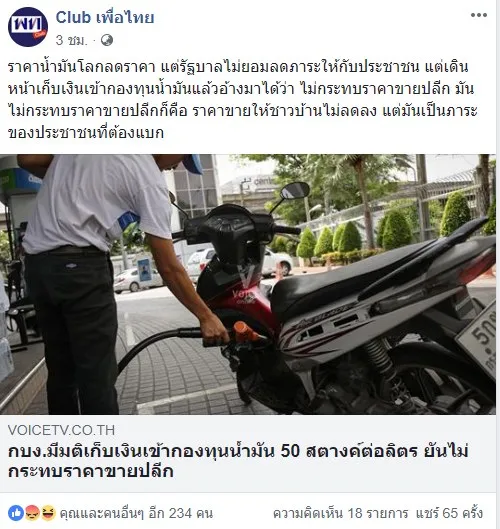The width and height of the screenshot is (500, 529).
Task: Open the VOICETV.CO.TH source domain link
Action: click(x=61, y=430)
